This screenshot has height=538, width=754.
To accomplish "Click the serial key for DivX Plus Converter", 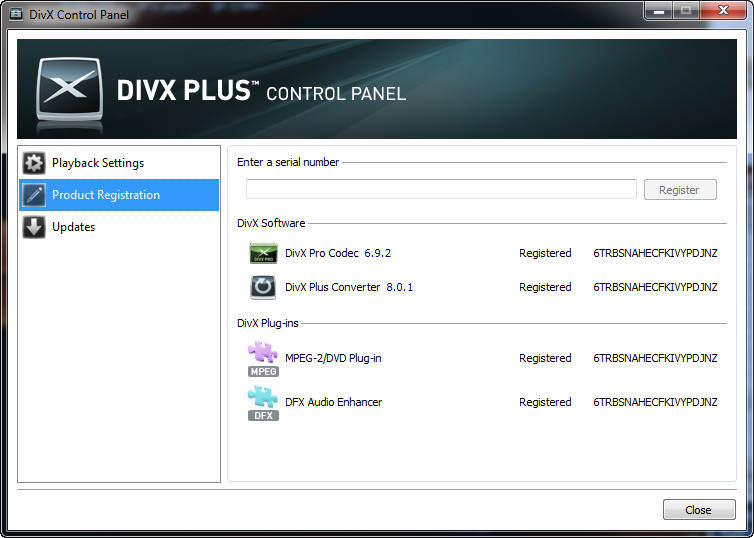I will click(x=655, y=287).
